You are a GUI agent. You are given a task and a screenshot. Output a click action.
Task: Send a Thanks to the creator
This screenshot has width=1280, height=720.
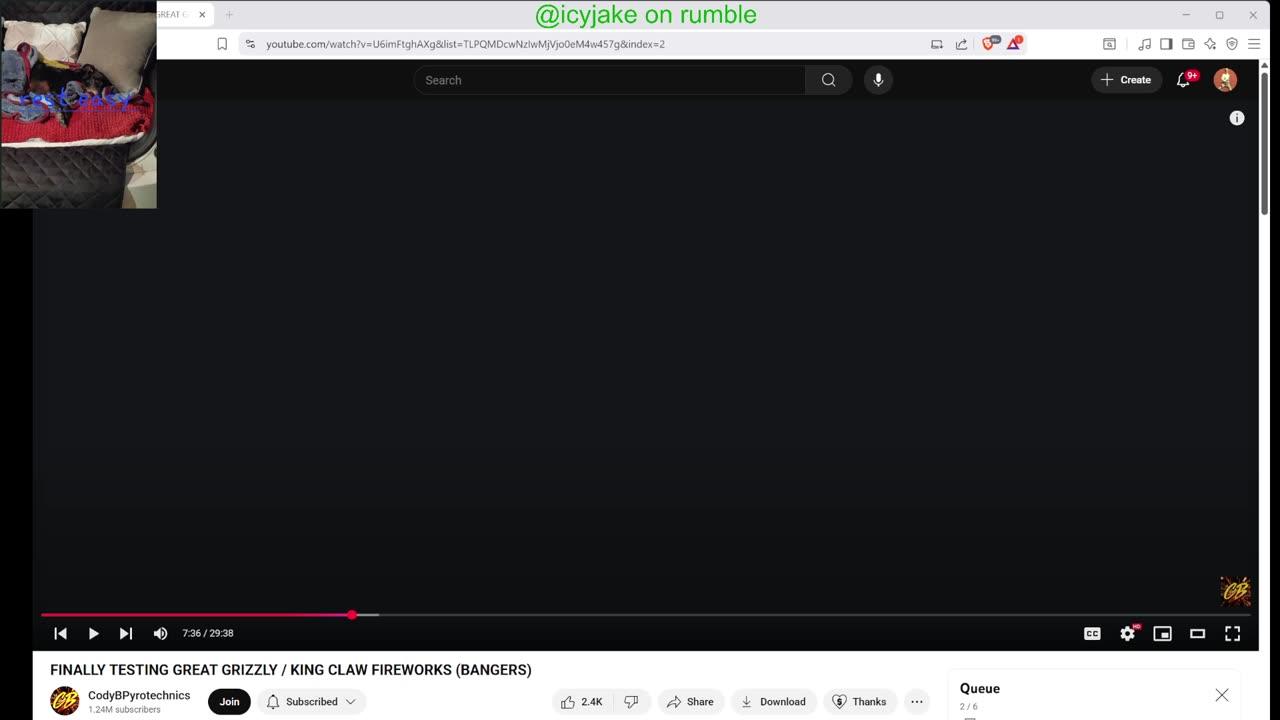click(x=859, y=701)
